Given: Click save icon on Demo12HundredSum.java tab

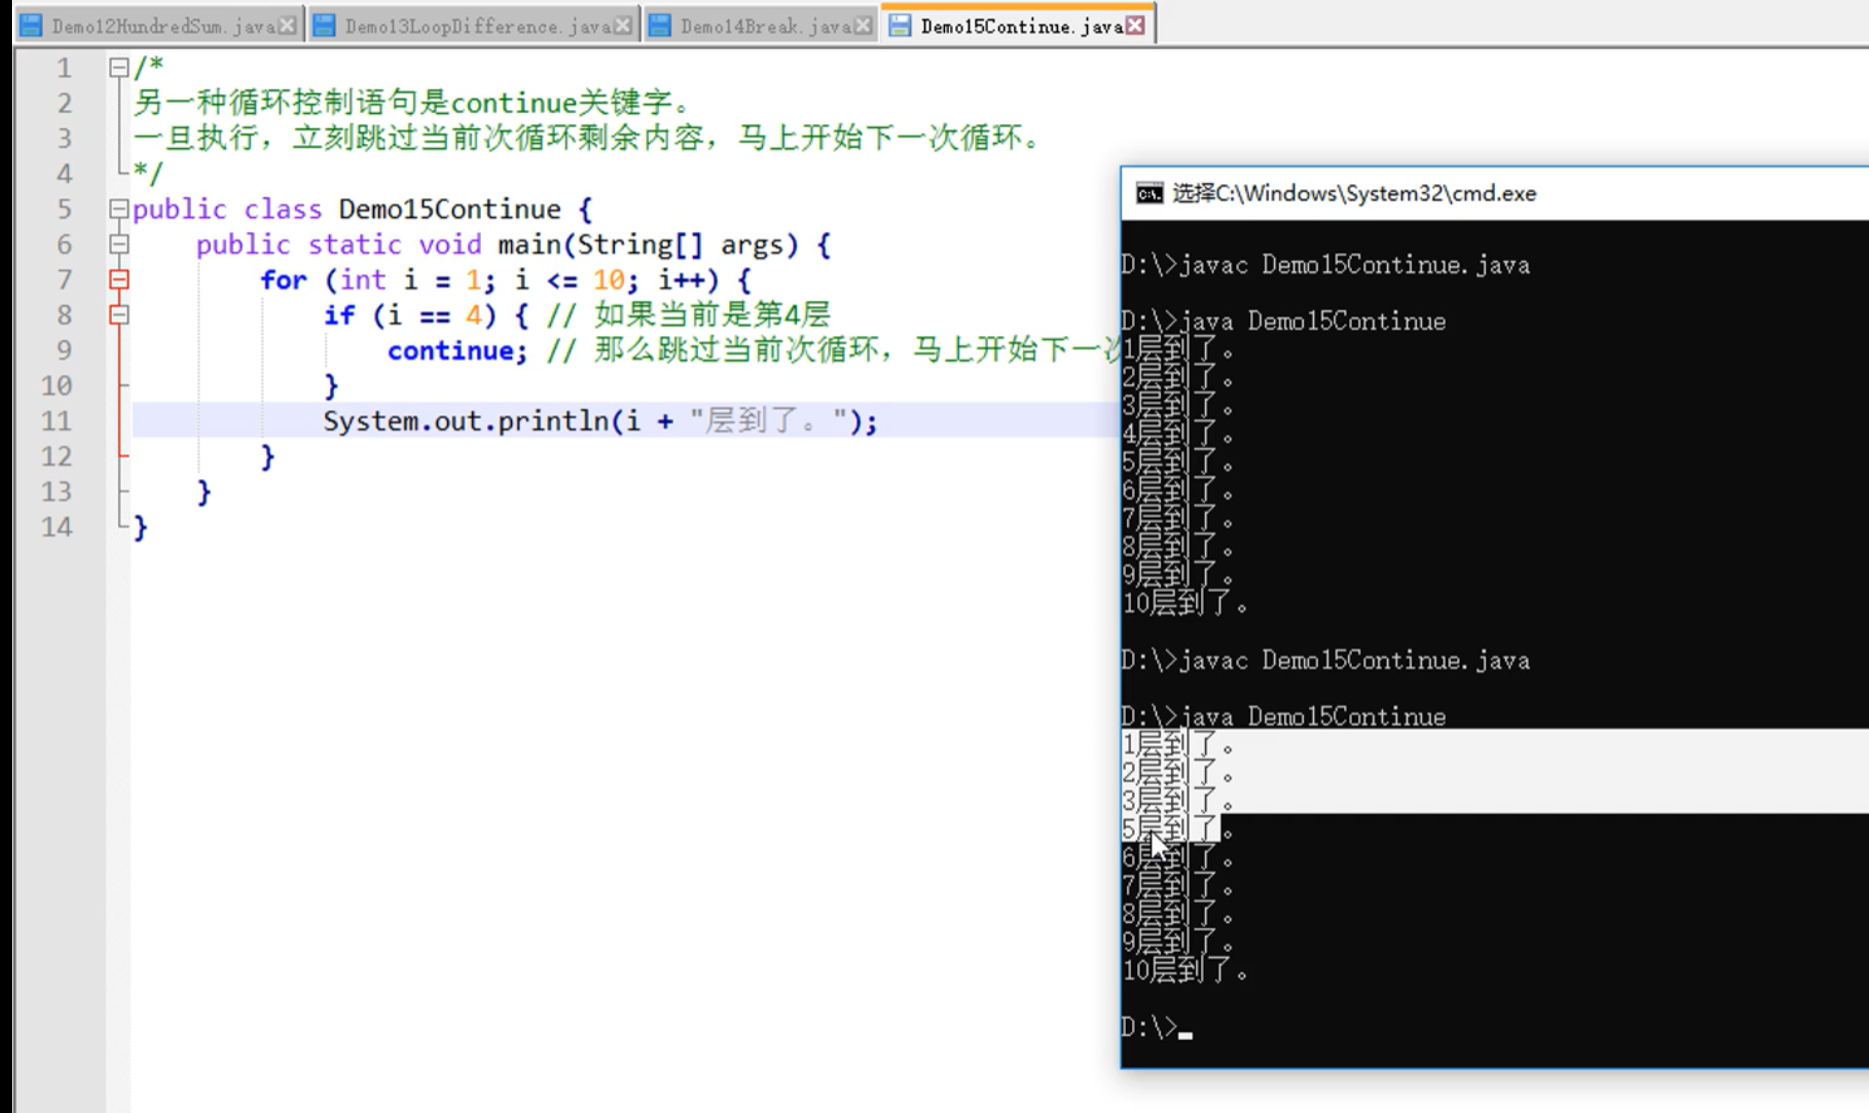Looking at the screenshot, I should 32,26.
